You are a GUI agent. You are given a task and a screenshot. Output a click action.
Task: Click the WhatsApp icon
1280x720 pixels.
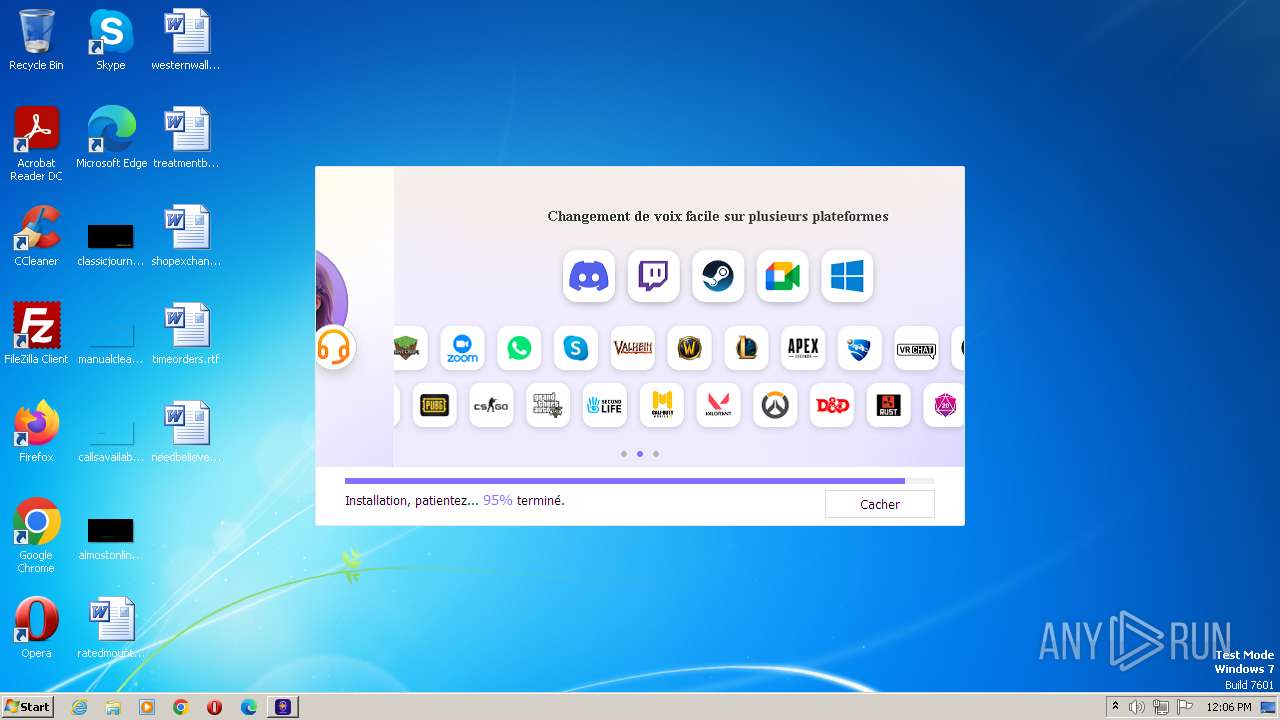tap(519, 348)
